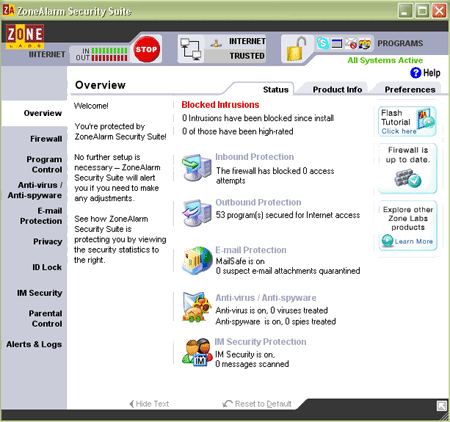Click the Outbound Protection computer icon
The image size is (450, 422).
197,213
